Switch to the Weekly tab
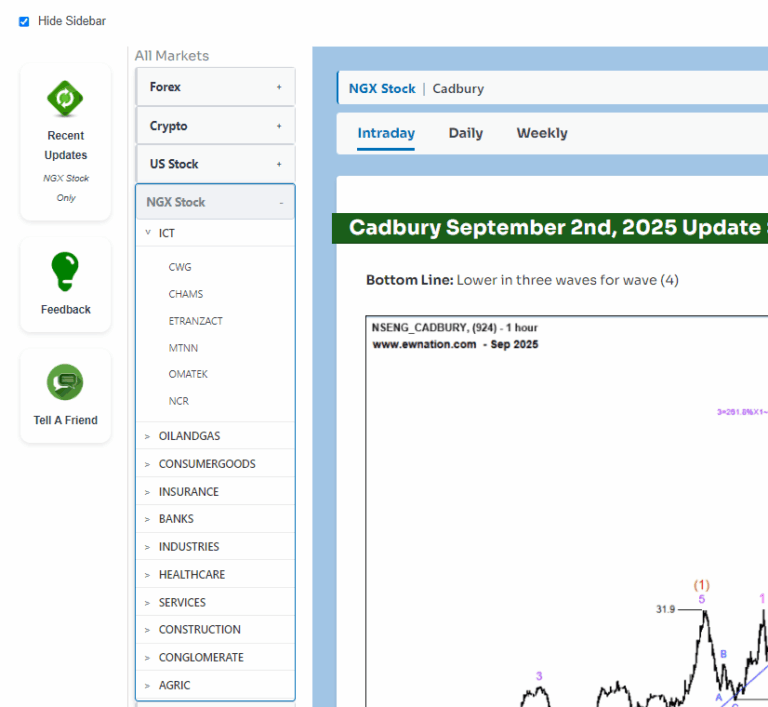This screenshot has height=707, width=768. (542, 133)
